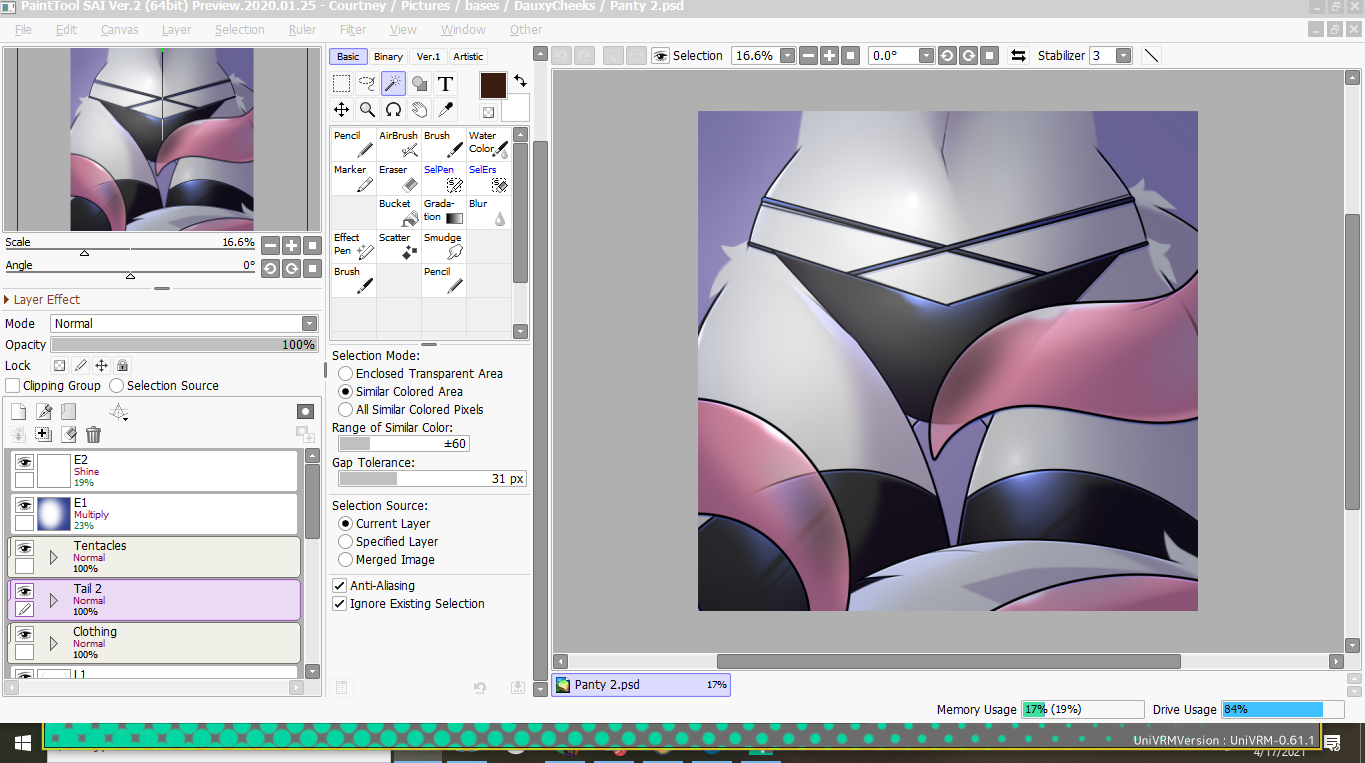This screenshot has height=763, width=1365.
Task: Open the Filter menu
Action: 353,30
